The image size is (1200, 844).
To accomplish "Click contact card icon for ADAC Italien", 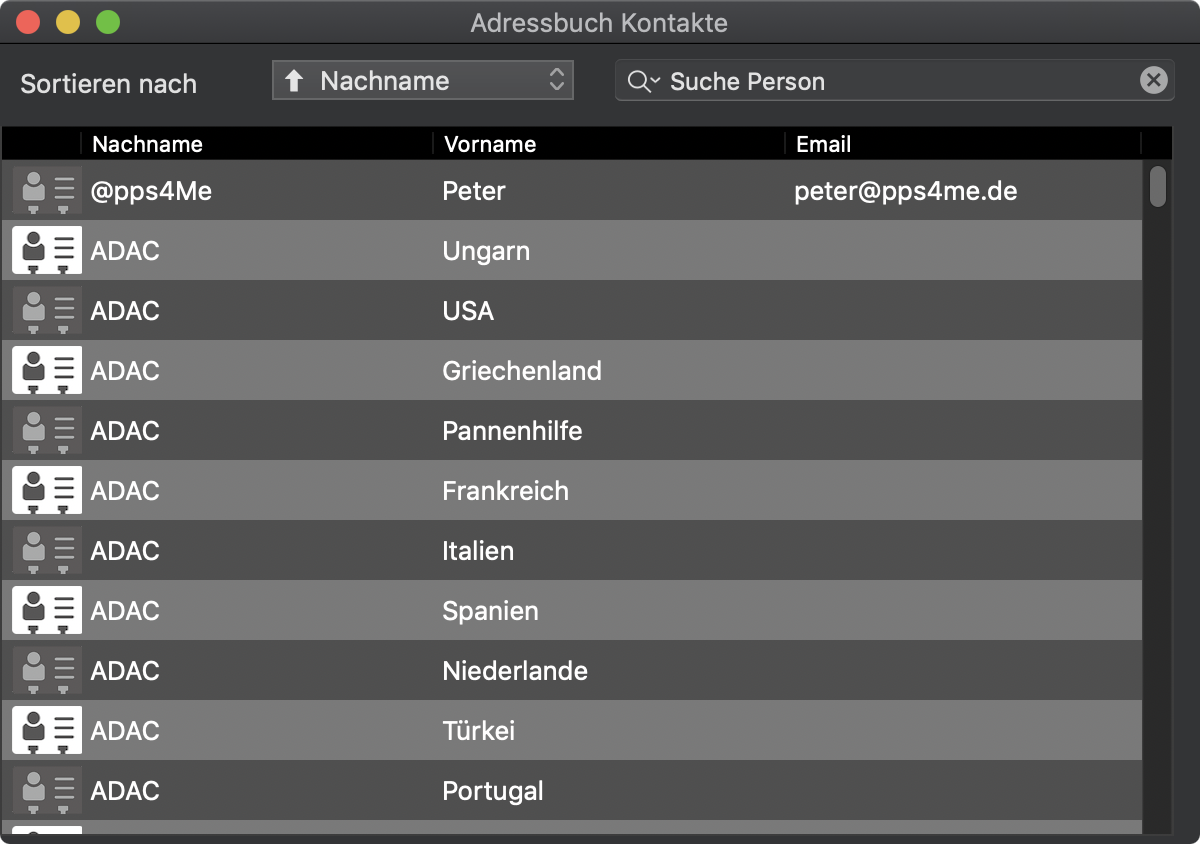I will click(x=47, y=551).
